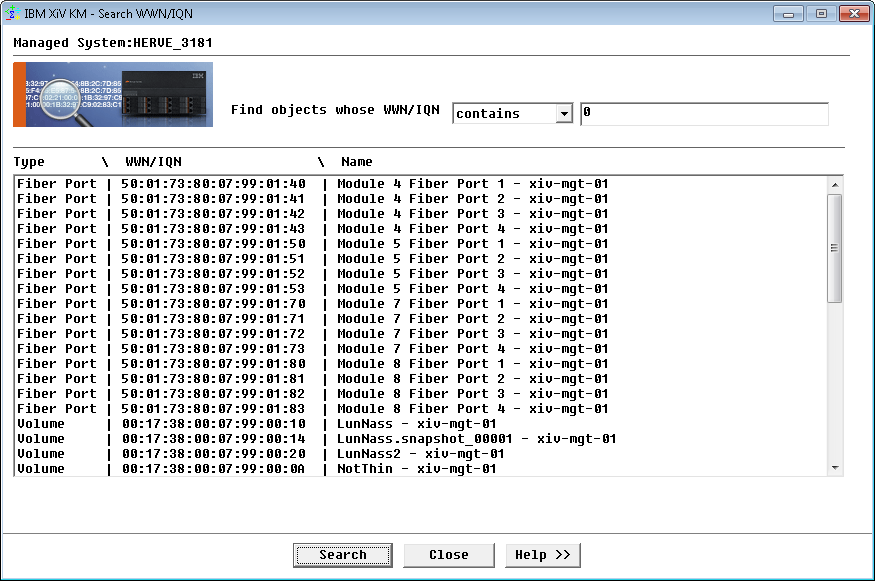Viewport: 875px width, 581px height.
Task: Click the WWN/IQN column header
Action: pos(153,162)
